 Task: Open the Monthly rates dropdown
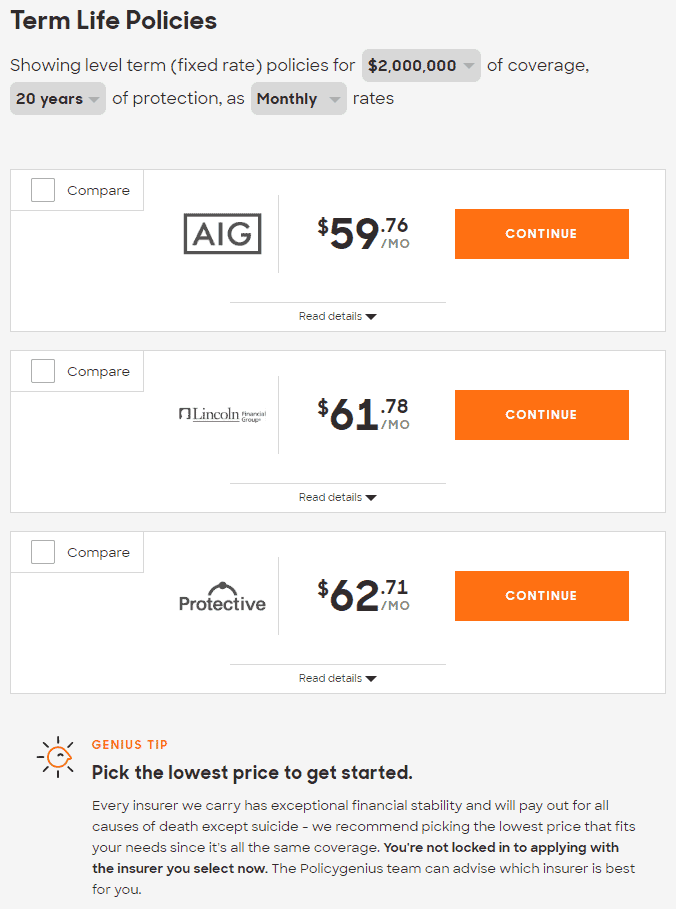tap(299, 99)
